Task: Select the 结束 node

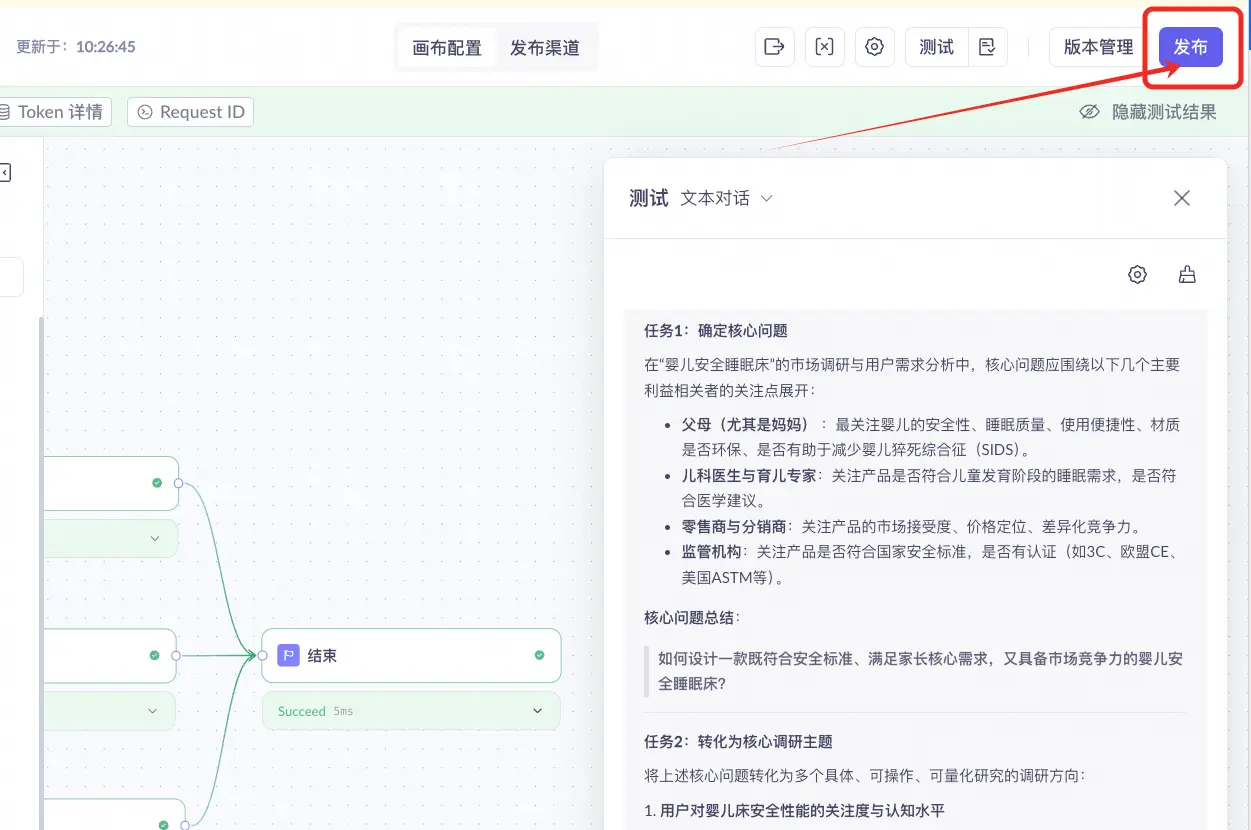Action: coord(411,655)
